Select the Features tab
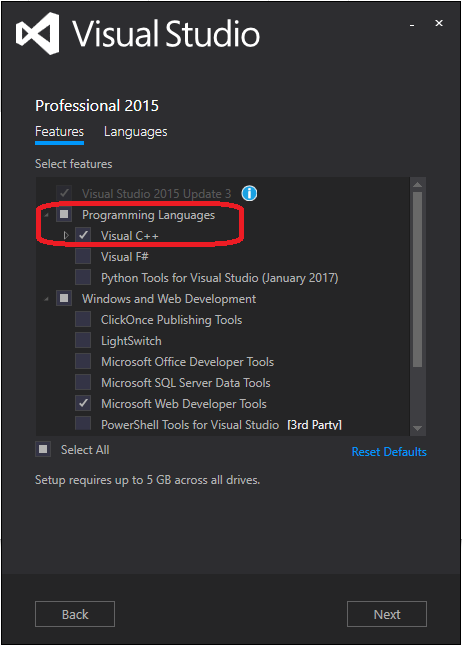This screenshot has height=647, width=462. point(59,132)
